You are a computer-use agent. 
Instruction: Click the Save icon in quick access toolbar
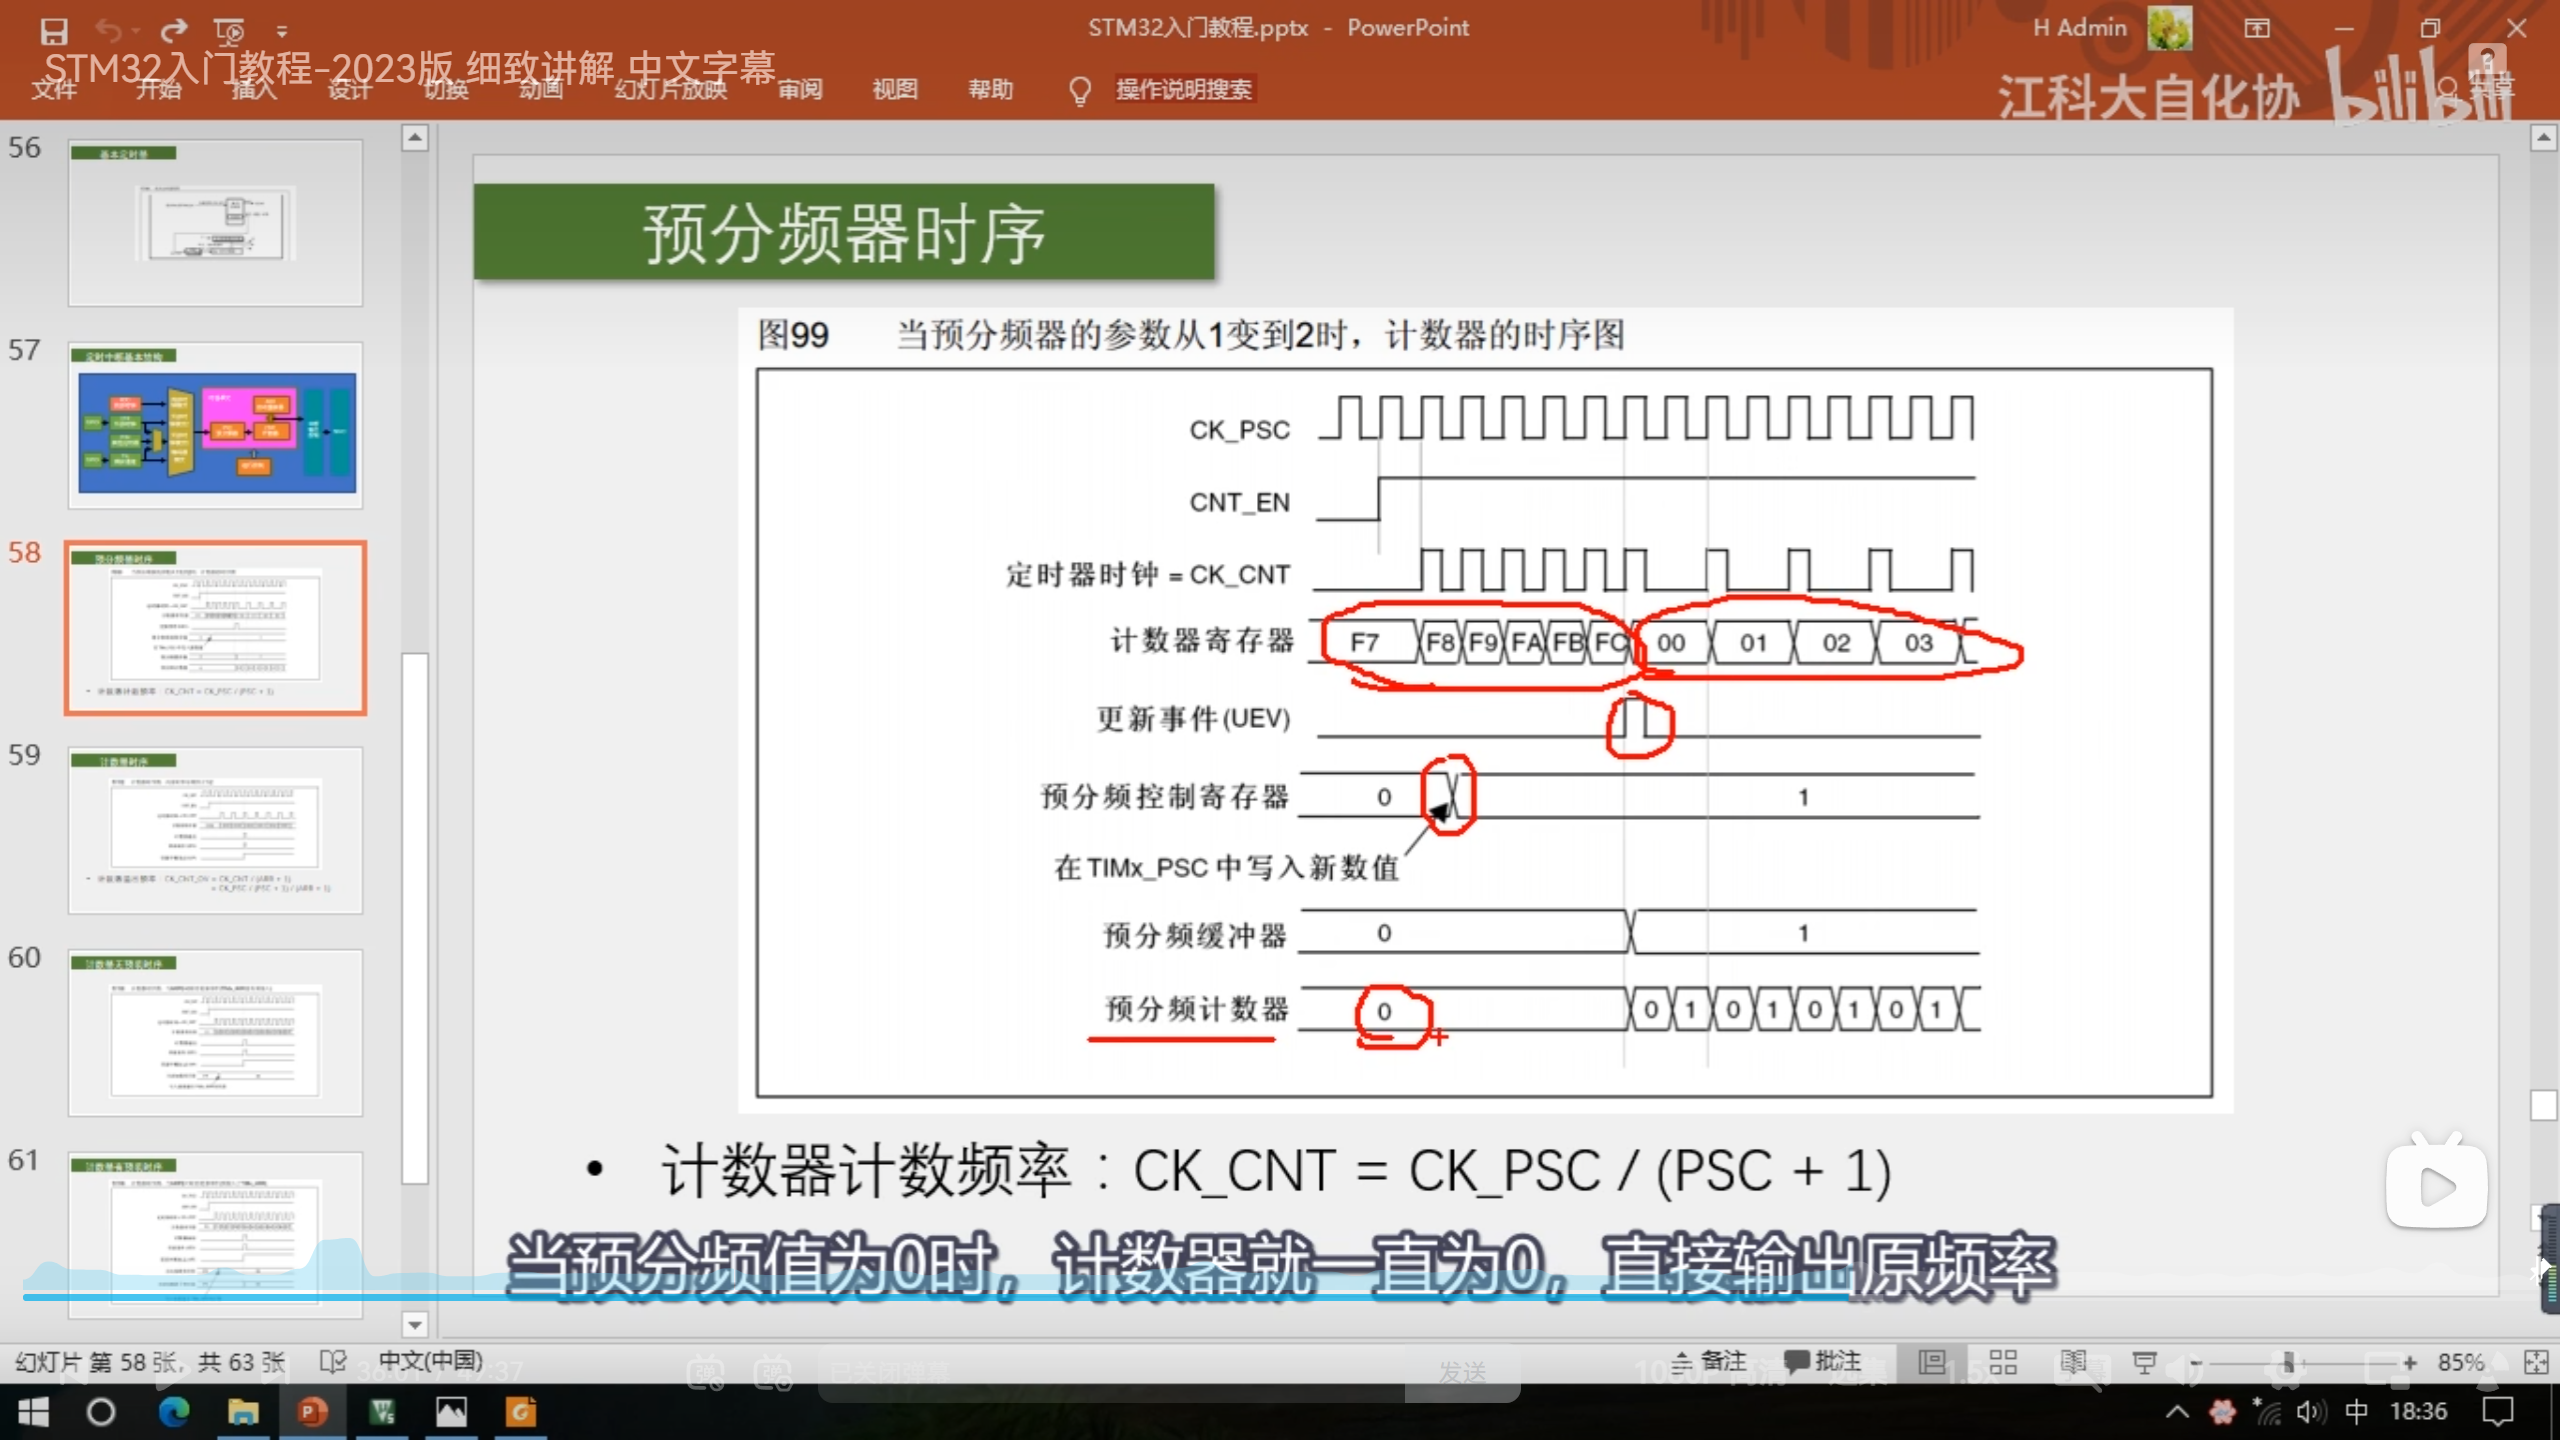(x=54, y=31)
